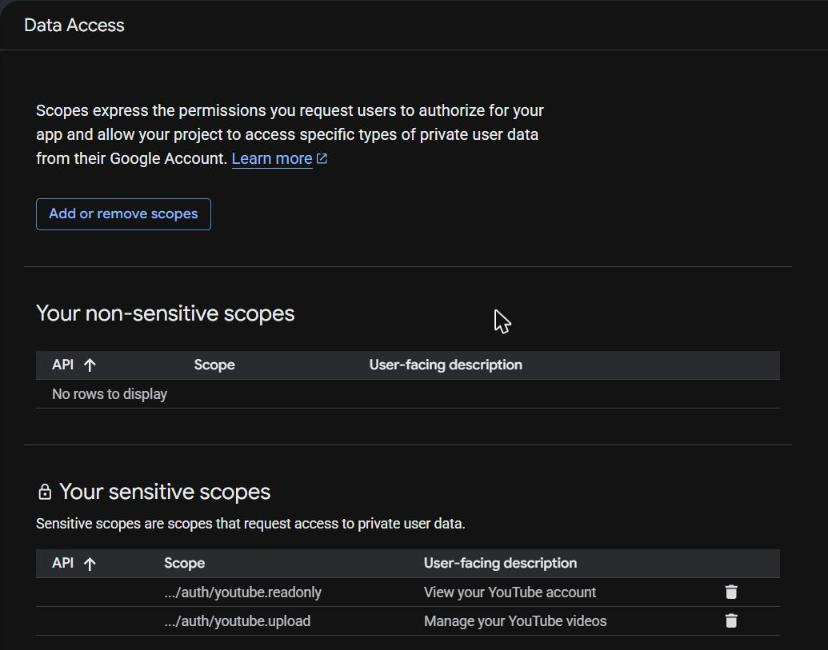
Task: Click Add or remove scopes button
Action: 123,214
